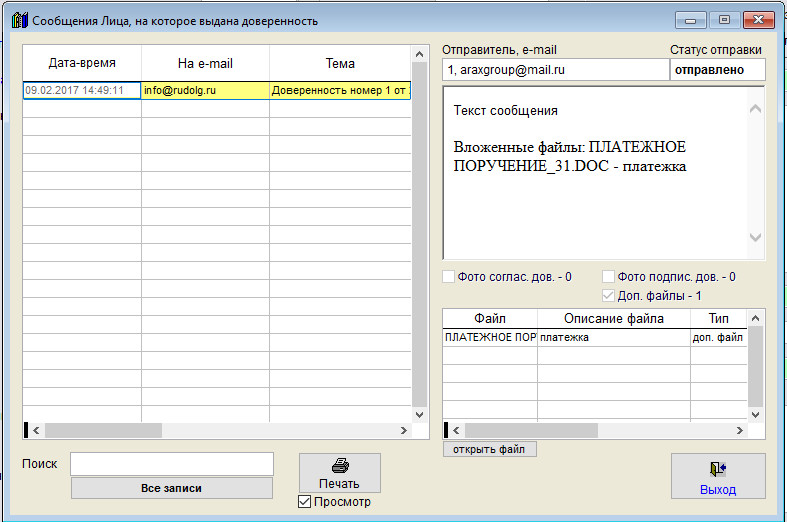Click the message text scroll down arrow
The width and height of the screenshot is (787, 522).
[755, 237]
